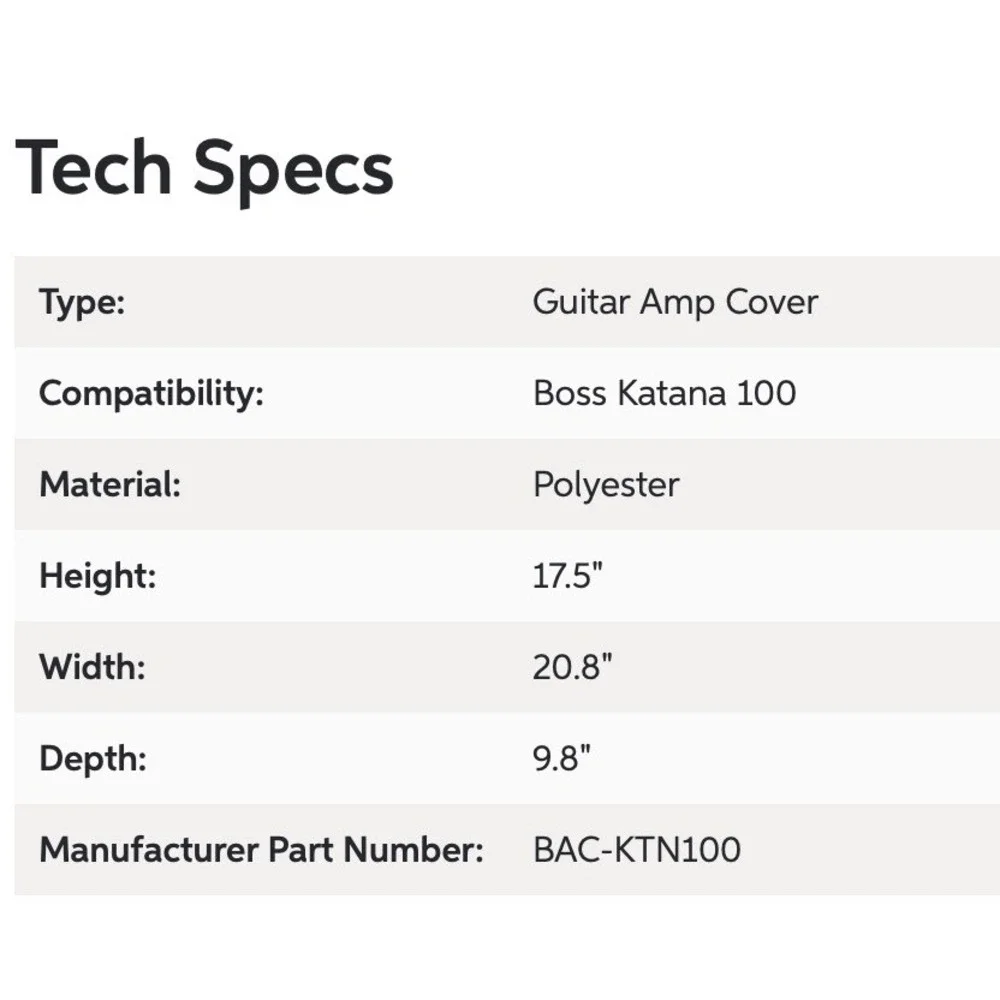Select the Material label

point(110,484)
